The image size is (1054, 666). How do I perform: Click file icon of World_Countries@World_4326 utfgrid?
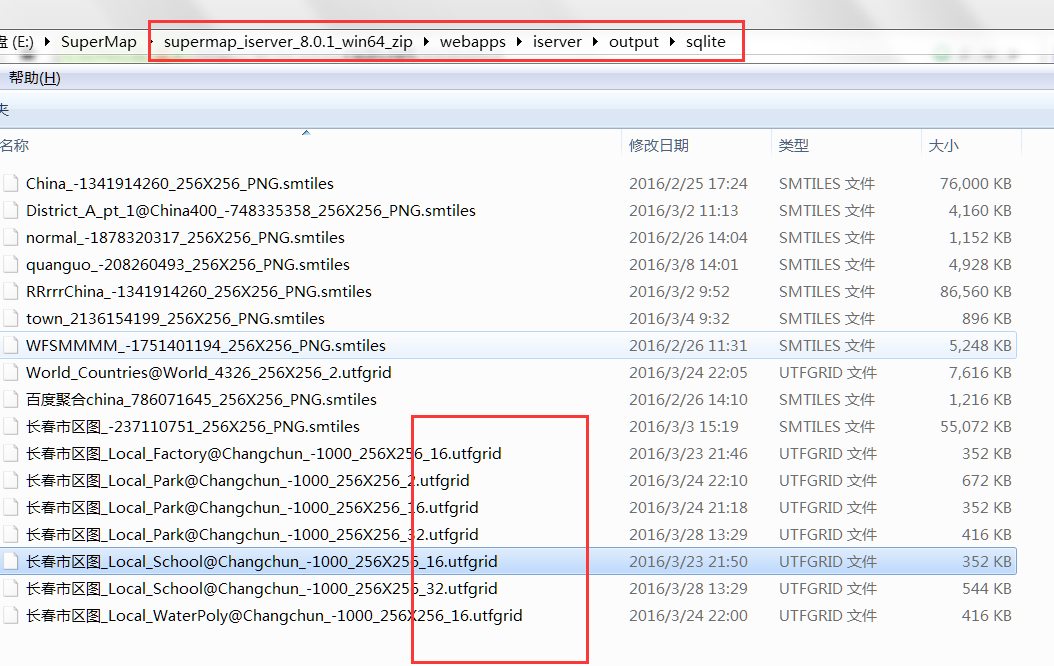10,372
